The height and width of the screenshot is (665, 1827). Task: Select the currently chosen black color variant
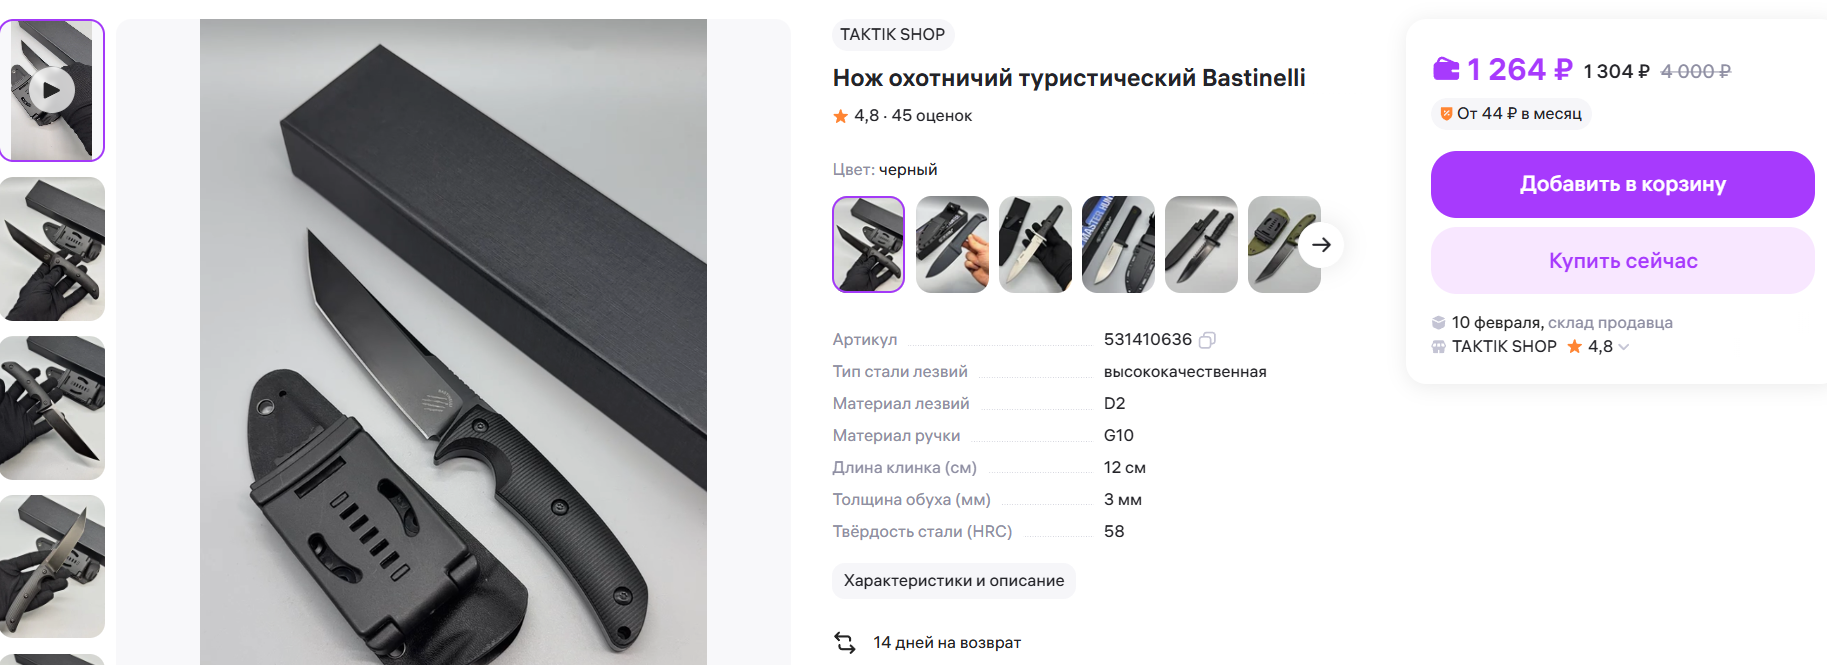tap(869, 244)
